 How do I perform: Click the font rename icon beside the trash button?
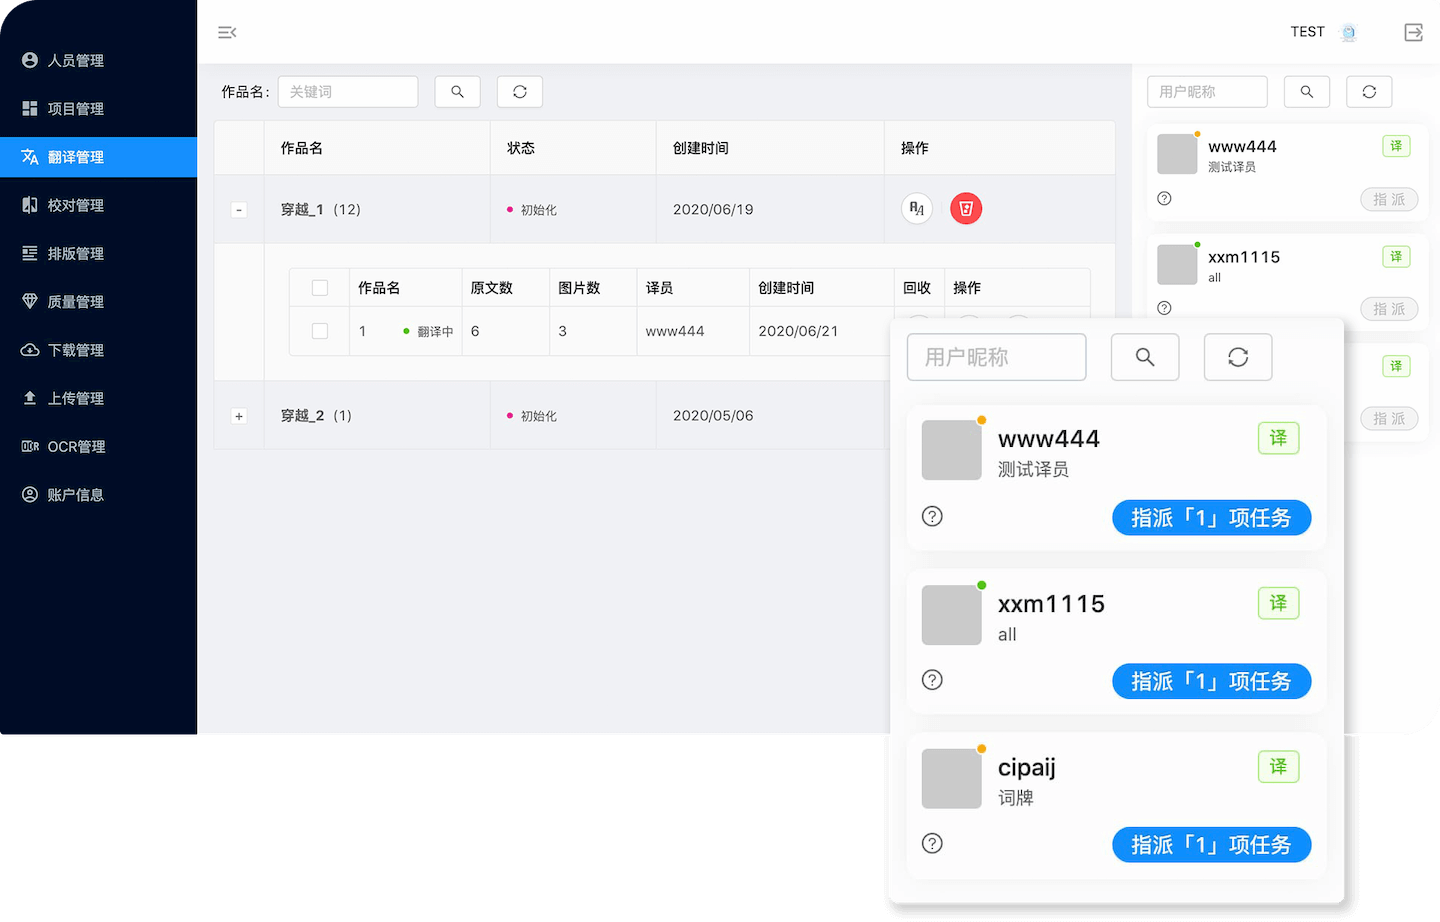pos(916,208)
